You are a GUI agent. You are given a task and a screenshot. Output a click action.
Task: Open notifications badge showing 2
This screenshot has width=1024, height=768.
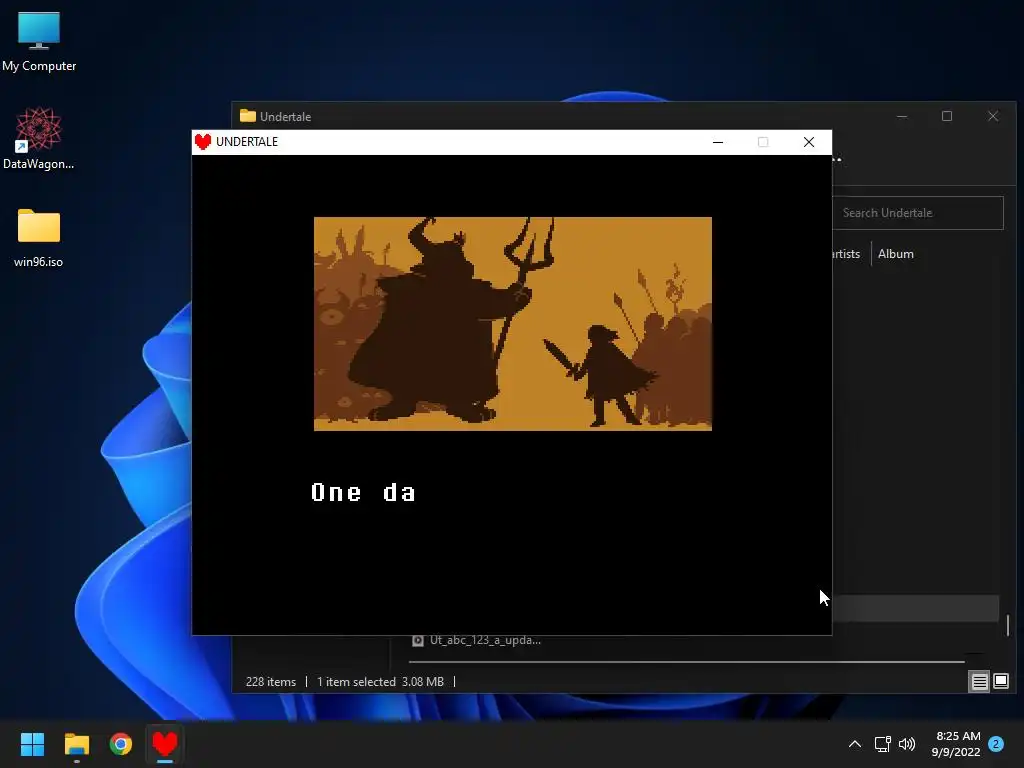tap(996, 744)
